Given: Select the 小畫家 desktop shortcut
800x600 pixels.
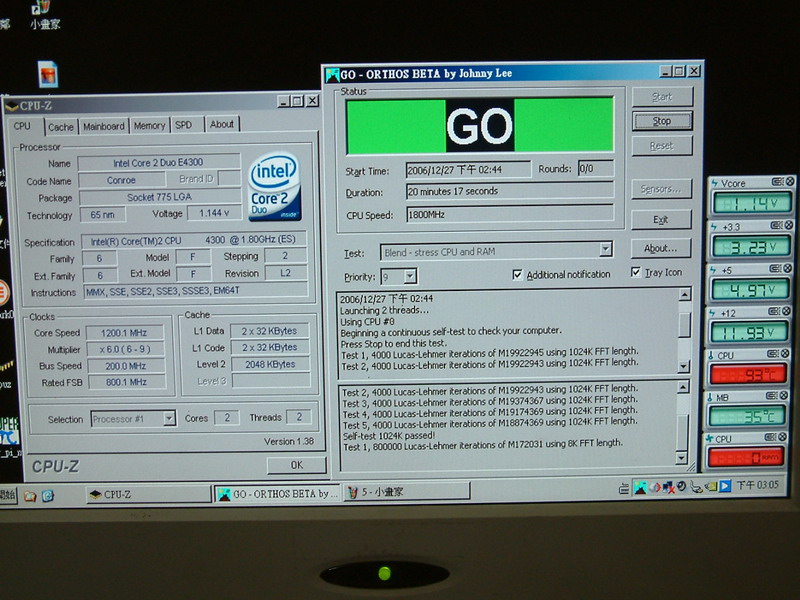Looking at the screenshot, I should (44, 15).
